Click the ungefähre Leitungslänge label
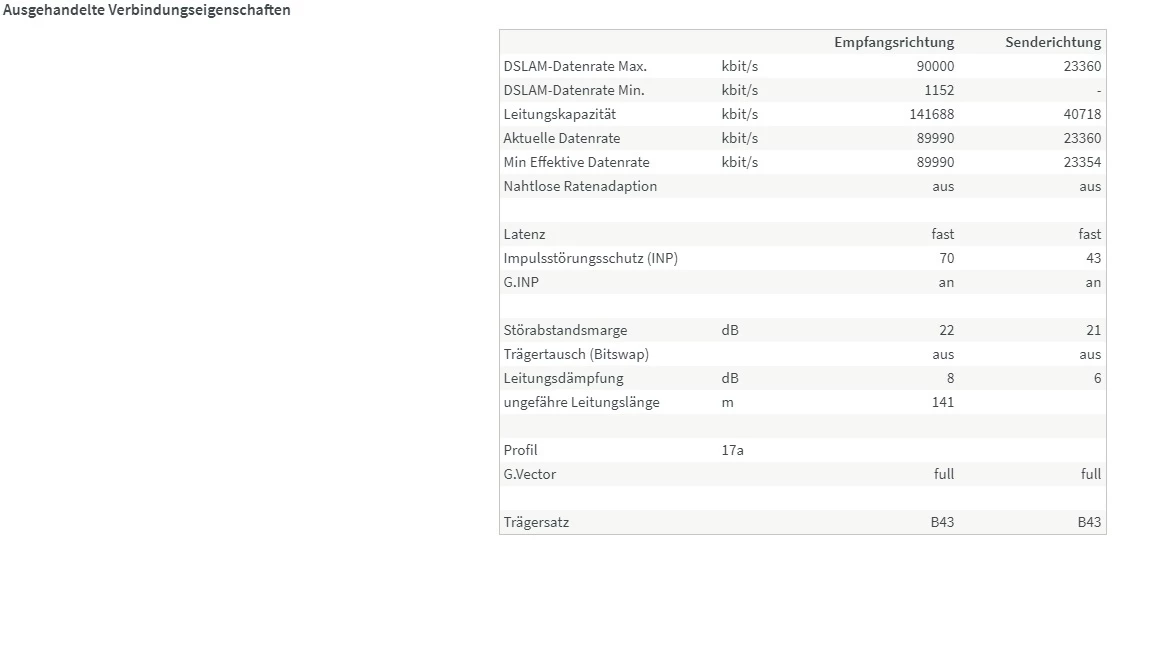Image resolution: width=1152 pixels, height=648 pixels. coord(581,402)
